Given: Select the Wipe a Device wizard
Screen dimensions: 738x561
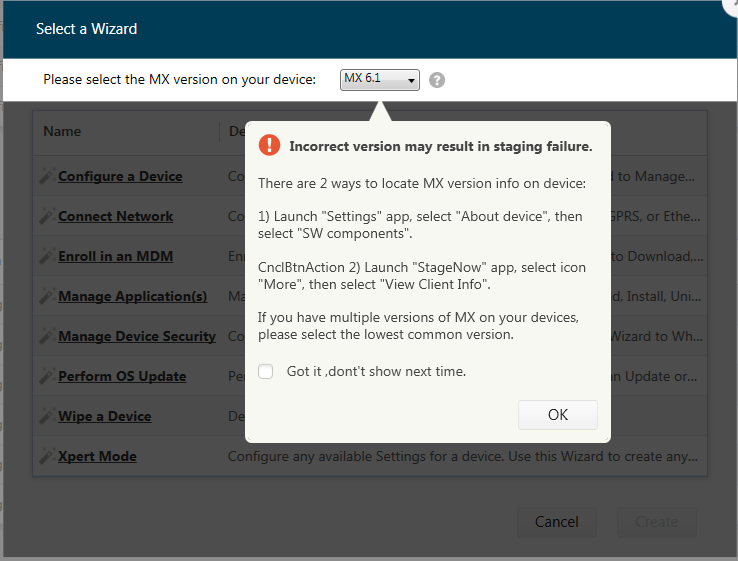Looking at the screenshot, I should (x=104, y=416).
